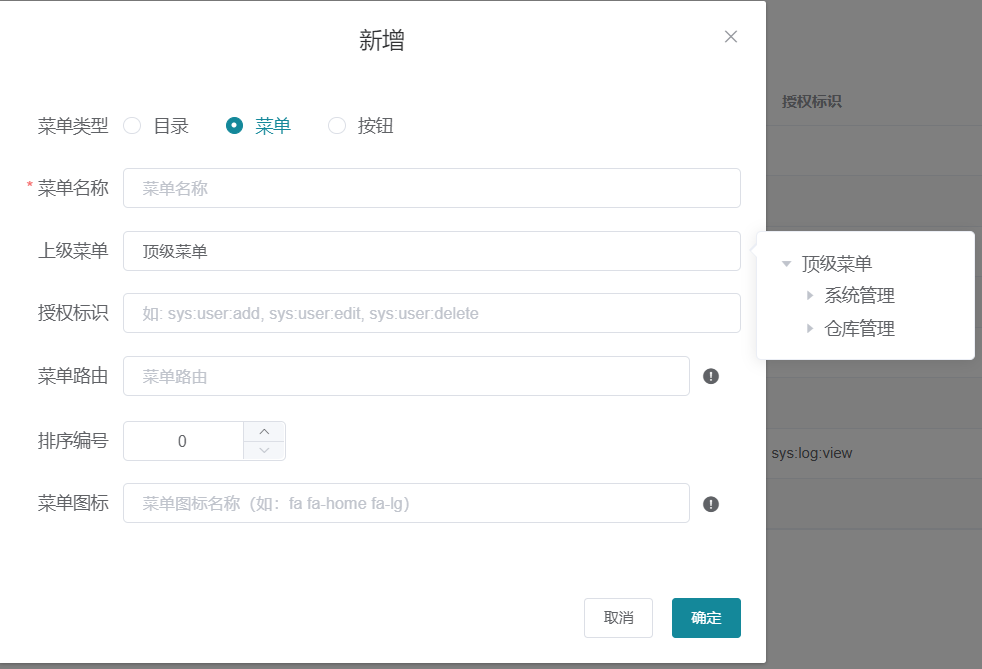The image size is (982, 669).
Task: Close the 新增 dialog with the X icon
Action: pyautogui.click(x=731, y=36)
